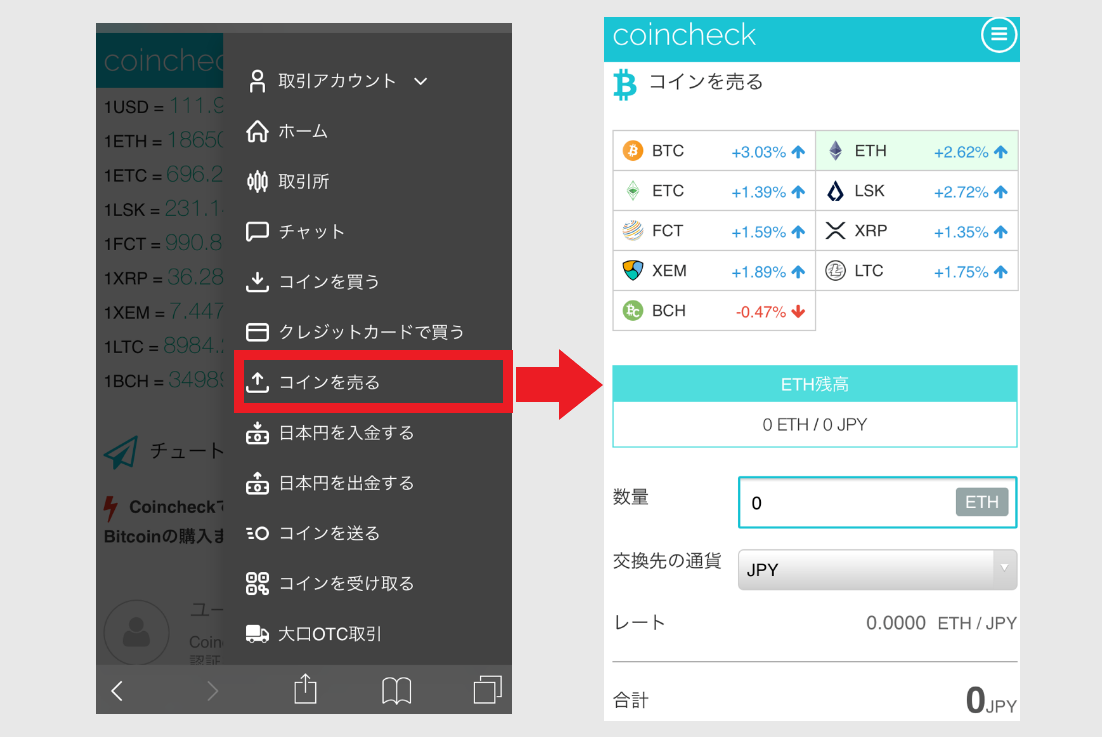Select コインを売る menu item

[x=329, y=382]
